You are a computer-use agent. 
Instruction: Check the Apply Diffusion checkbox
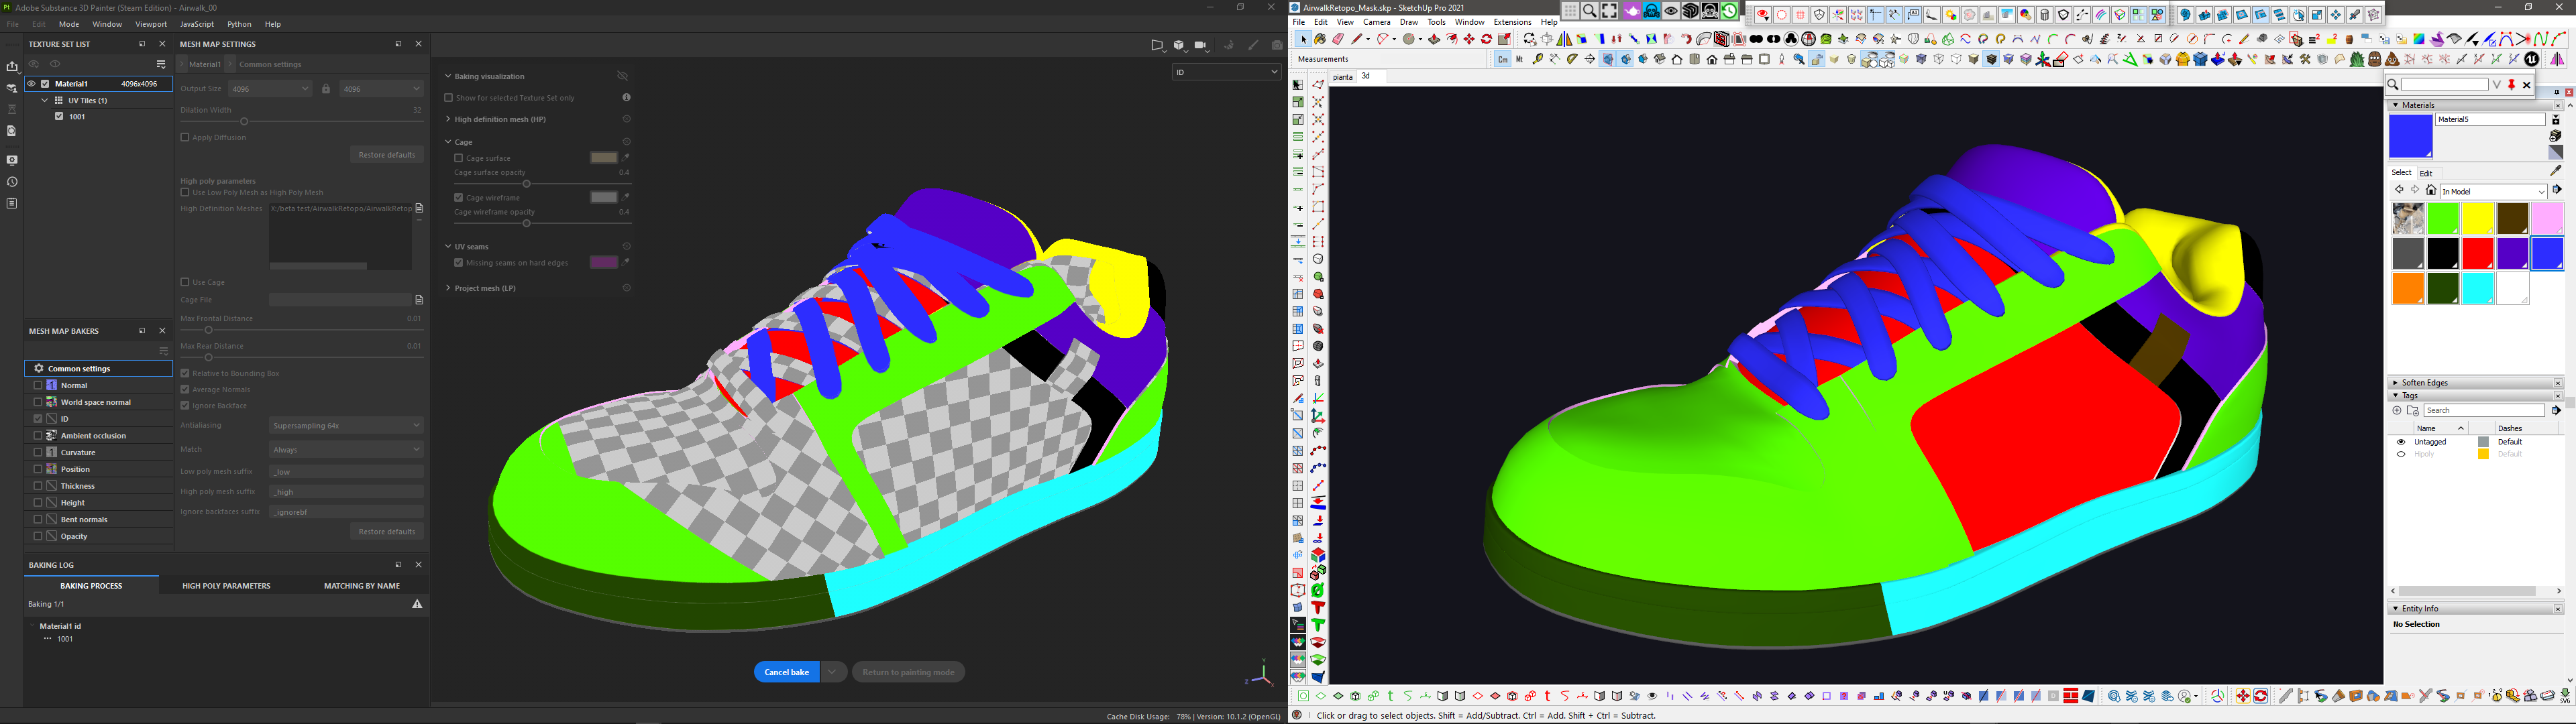[185, 138]
